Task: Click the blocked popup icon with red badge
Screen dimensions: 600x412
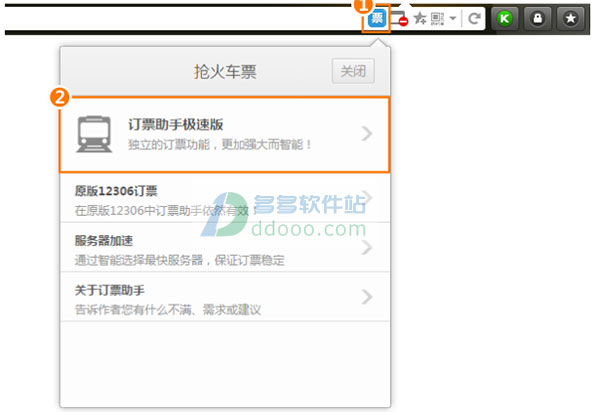Action: click(x=399, y=18)
